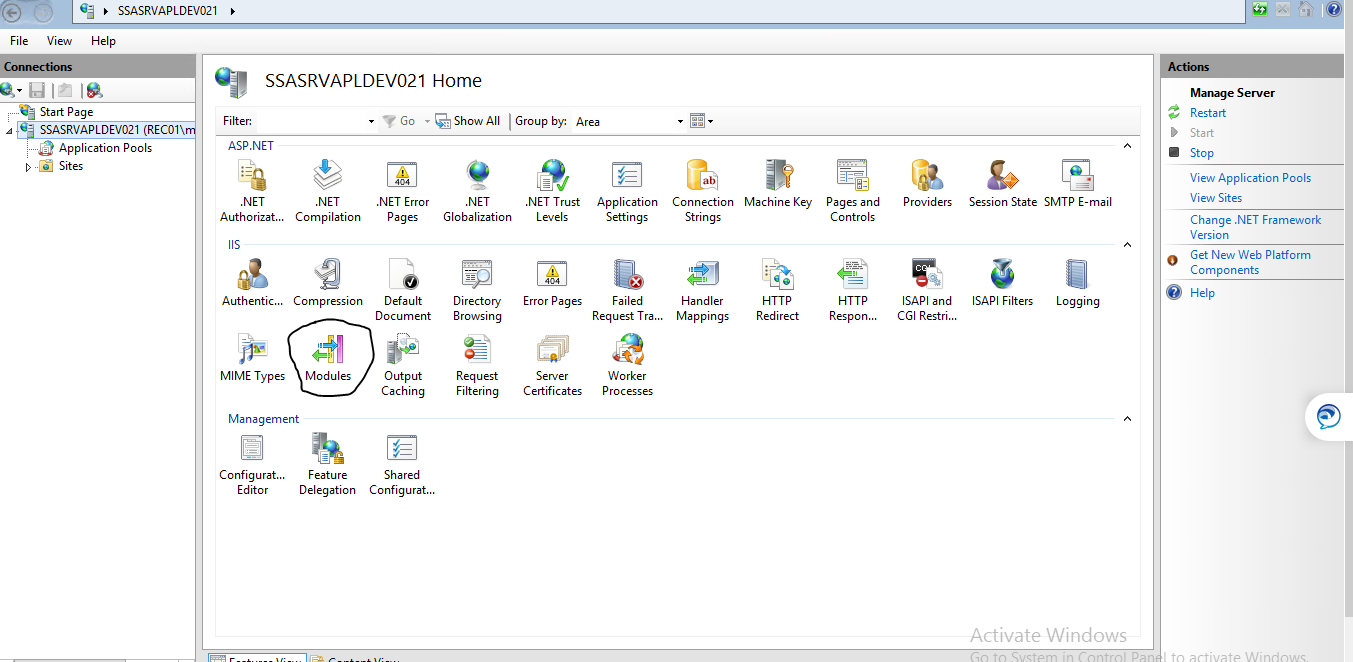Open .NET Trust Levels feature

click(x=552, y=191)
